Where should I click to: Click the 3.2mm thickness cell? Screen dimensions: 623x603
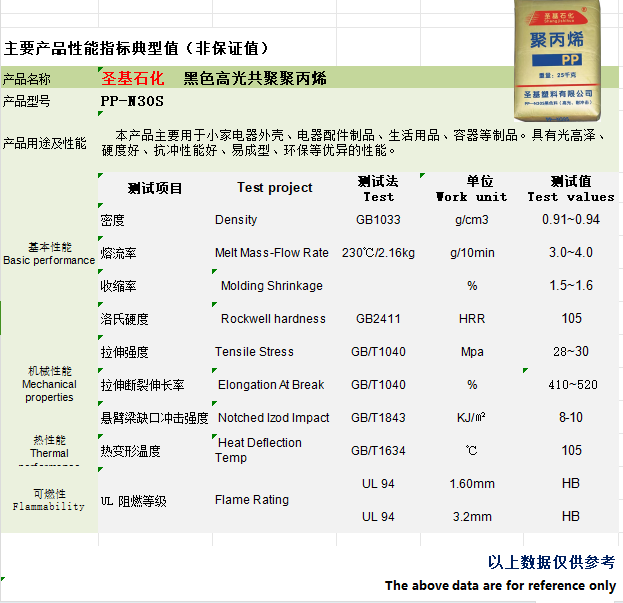coord(472,516)
